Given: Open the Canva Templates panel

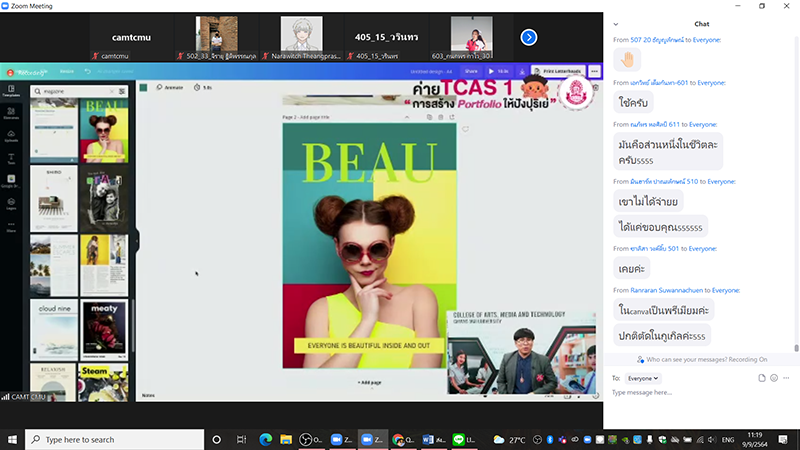Looking at the screenshot, I should [x=11, y=91].
